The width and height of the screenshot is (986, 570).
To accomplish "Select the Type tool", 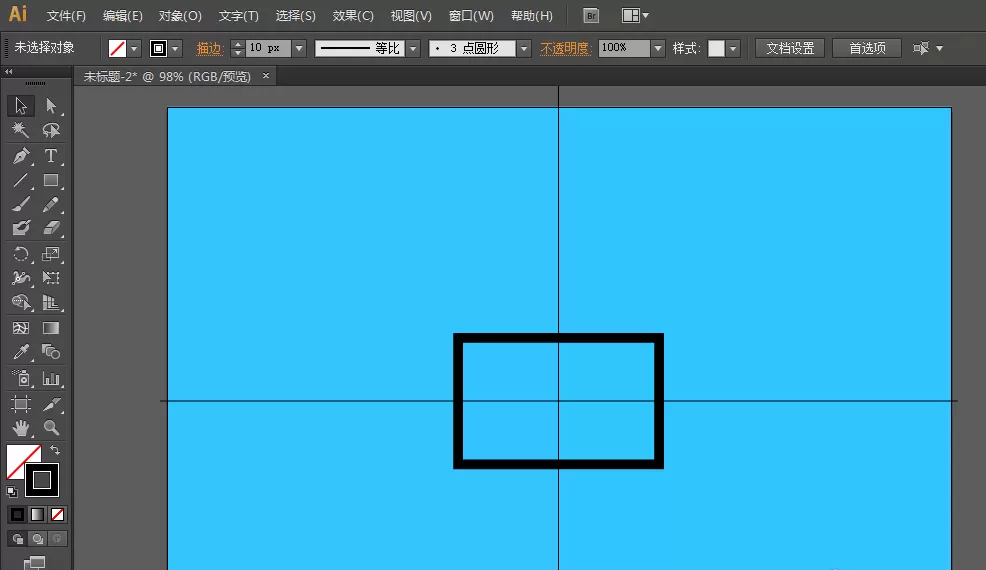I will [51, 155].
